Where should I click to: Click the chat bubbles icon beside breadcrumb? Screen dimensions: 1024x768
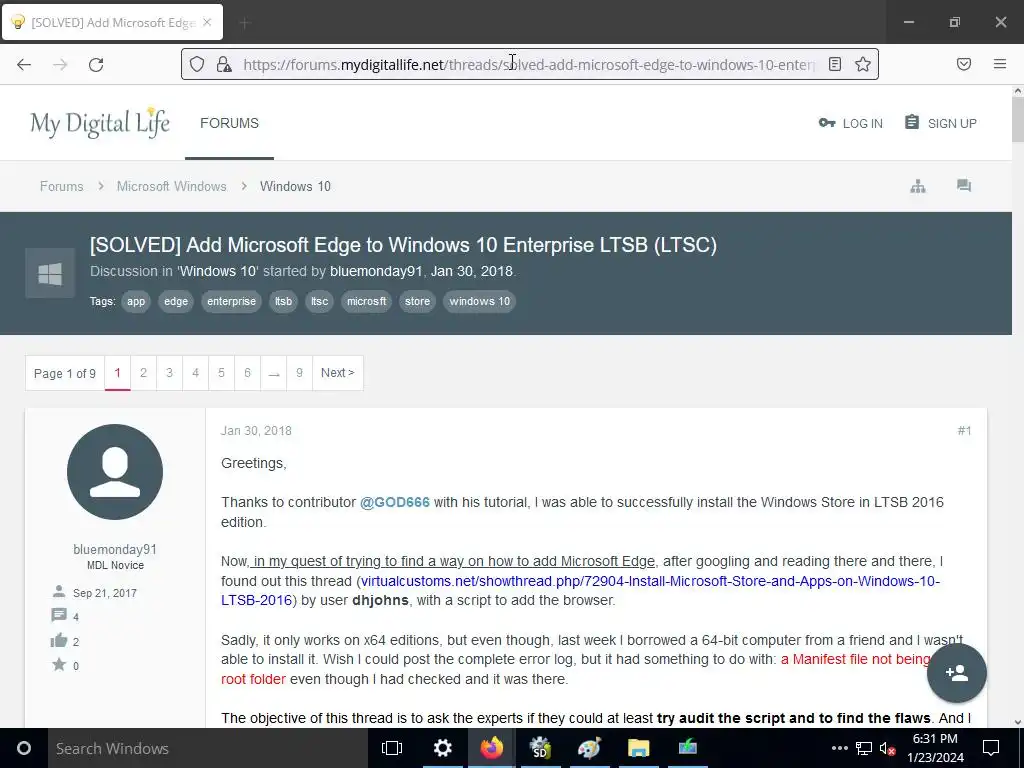[x=964, y=186]
